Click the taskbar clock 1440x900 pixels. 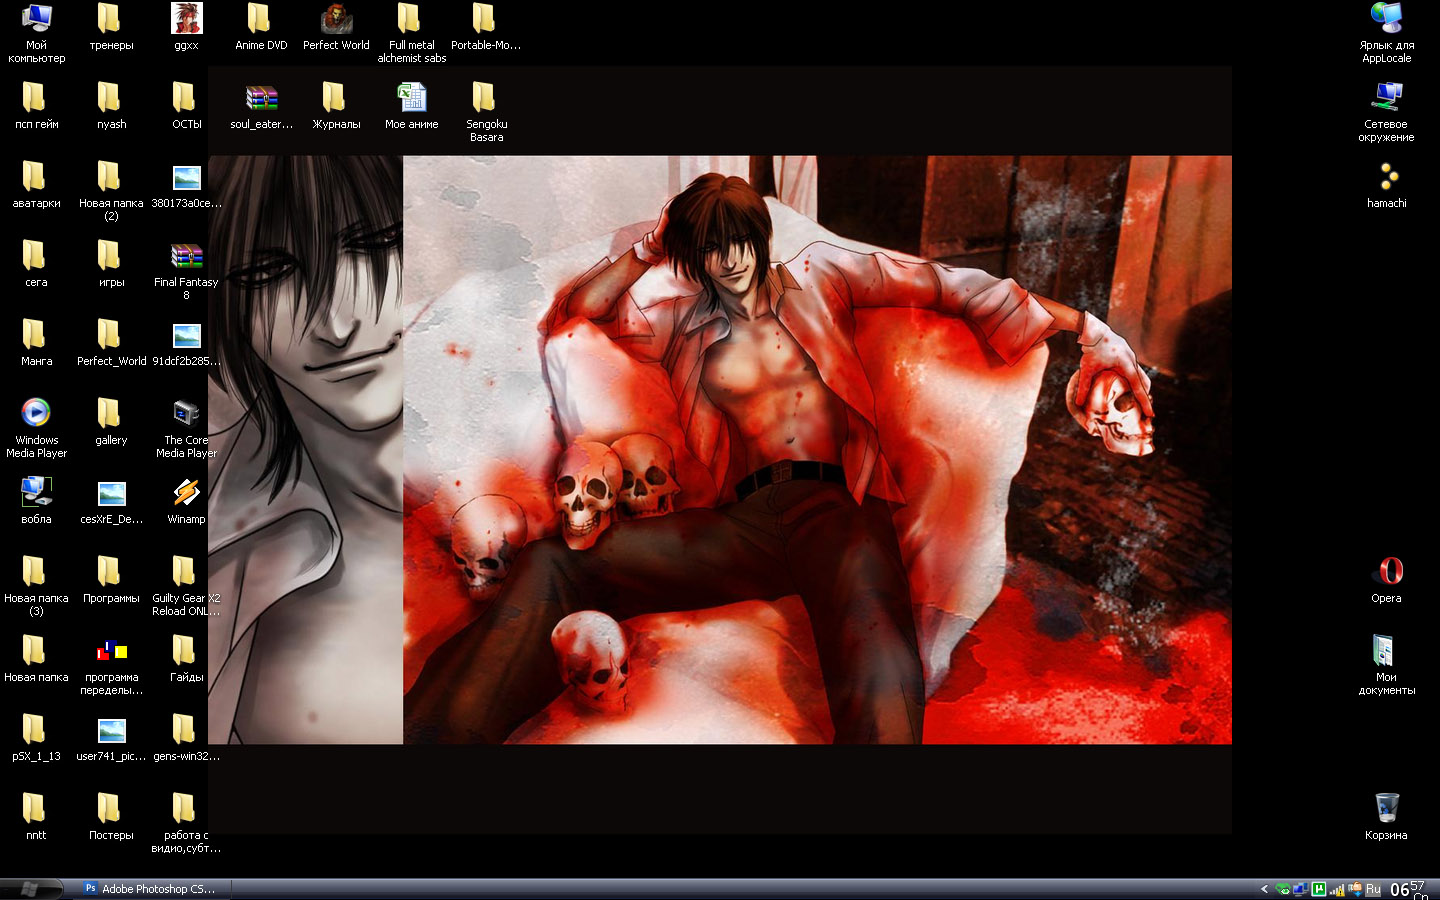tap(1409, 889)
